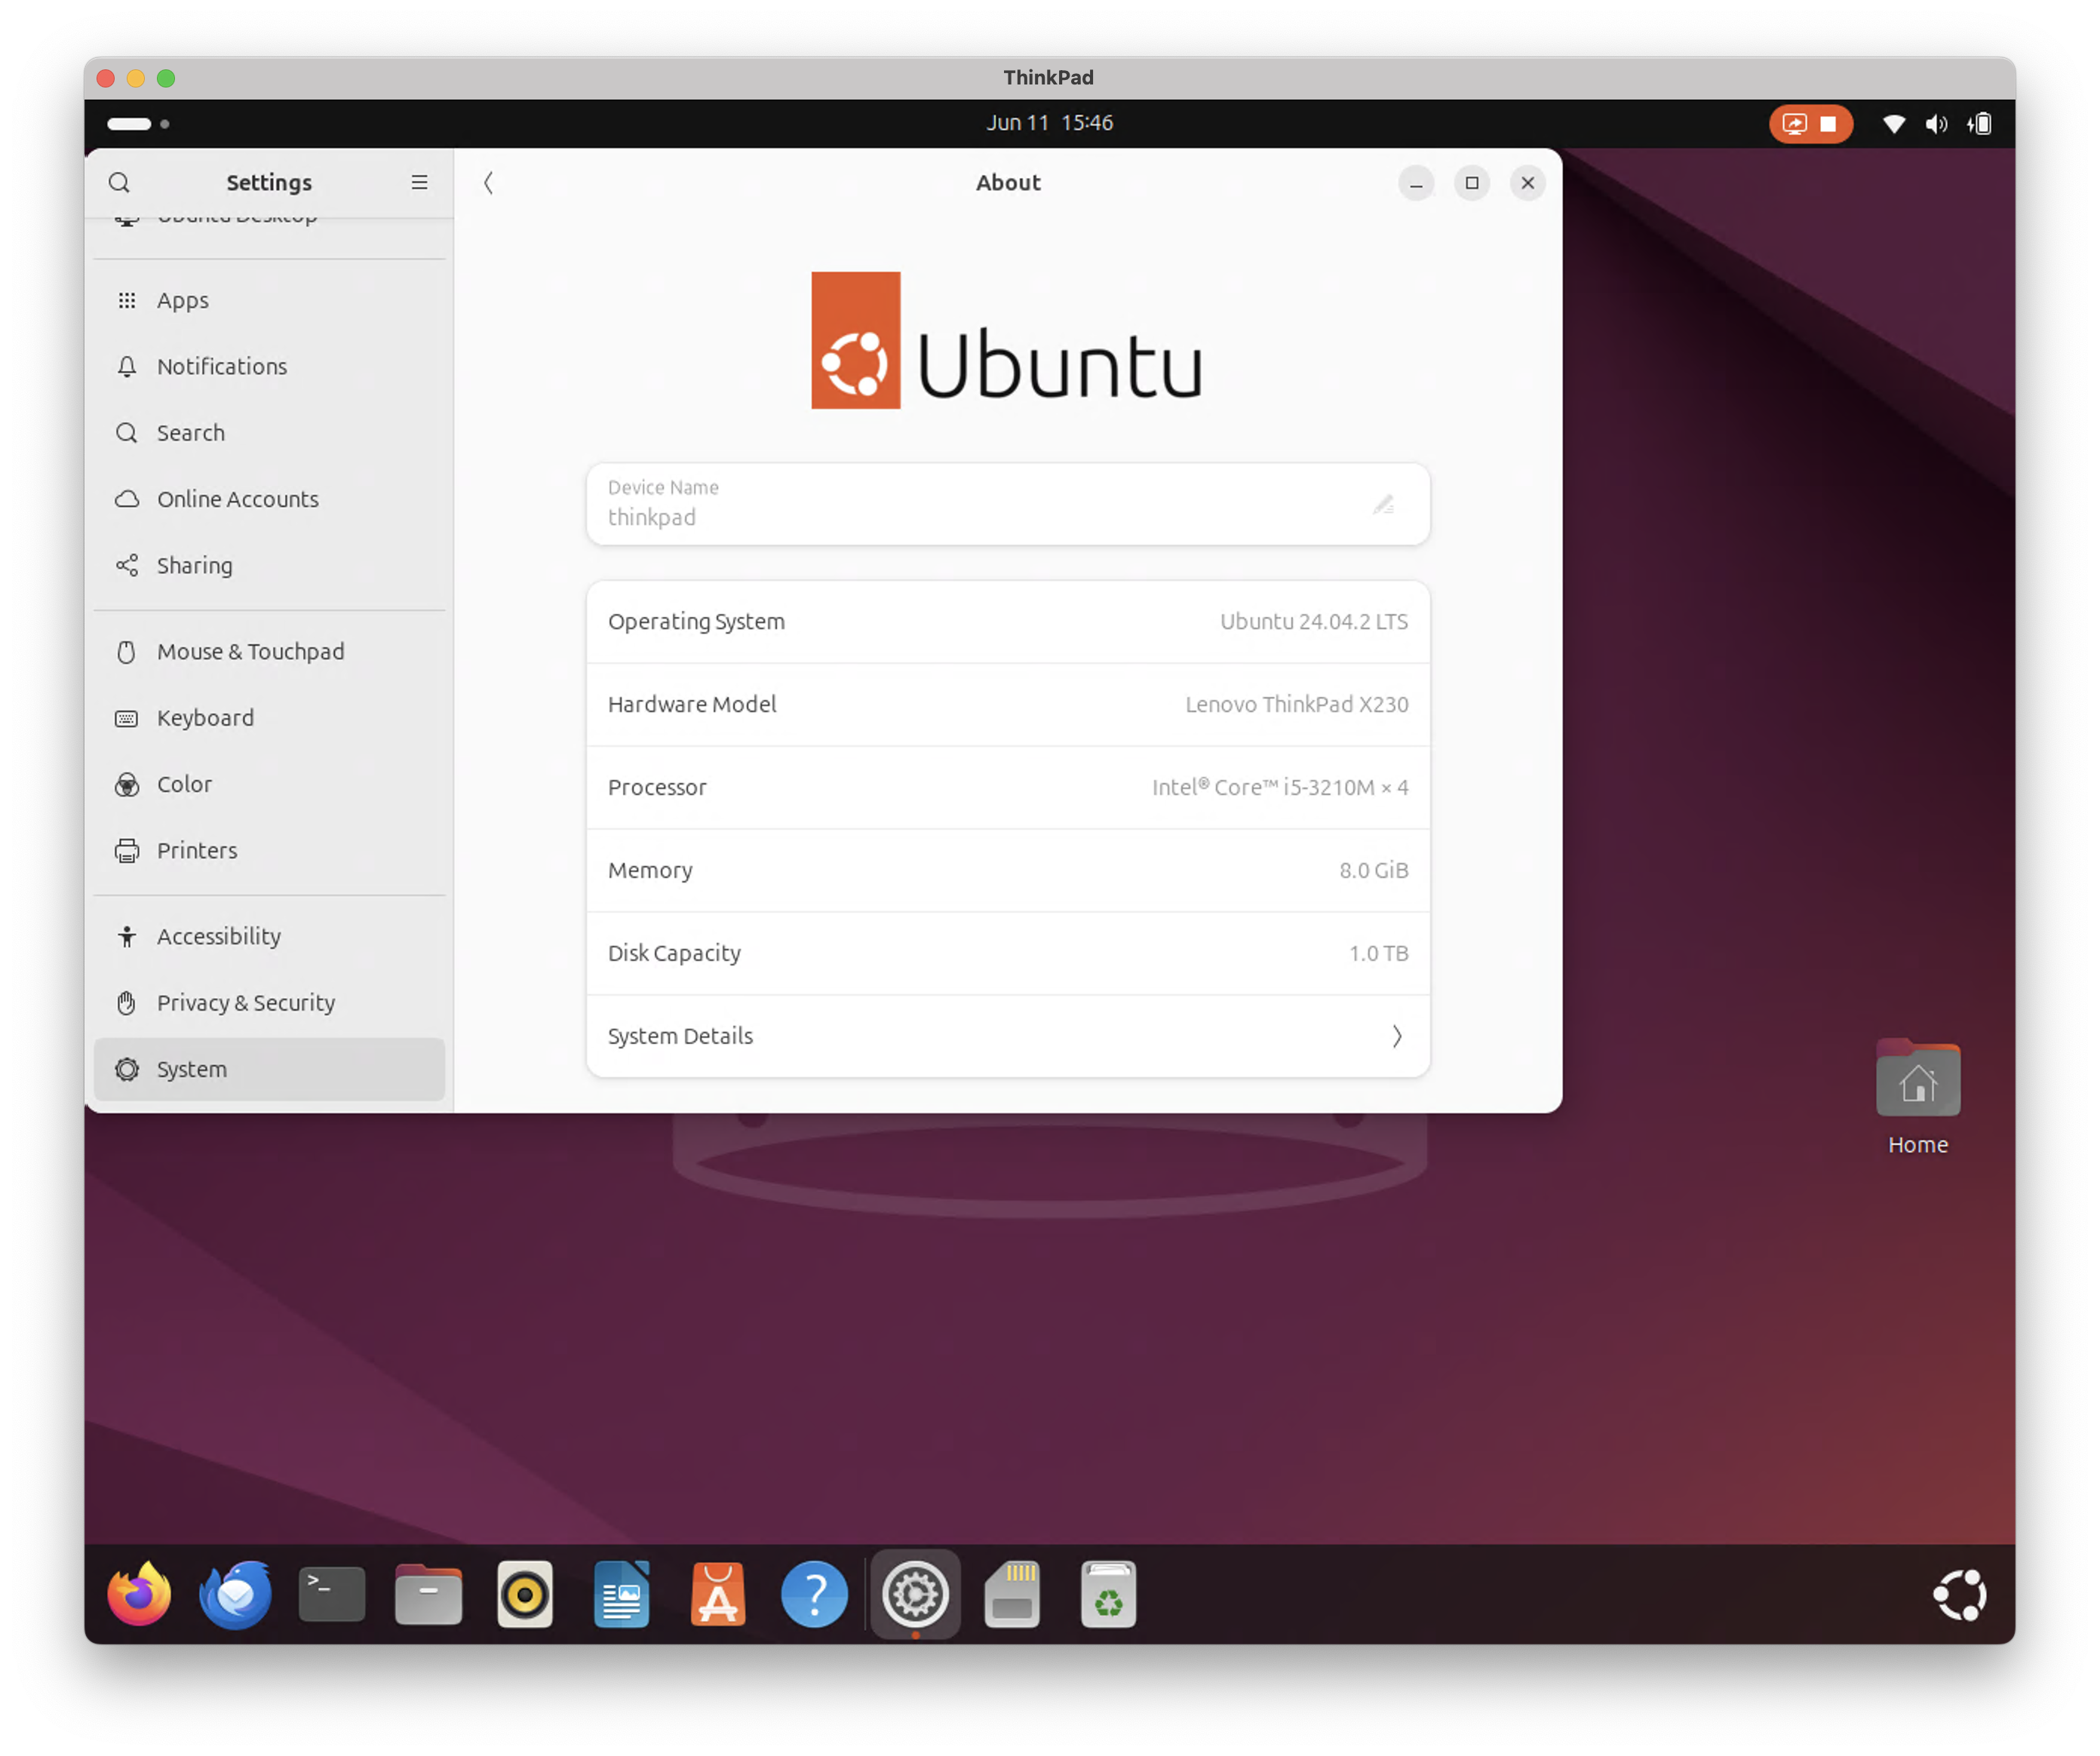The width and height of the screenshot is (2100, 1756).
Task: Navigate back using the About page arrow
Action: point(489,183)
